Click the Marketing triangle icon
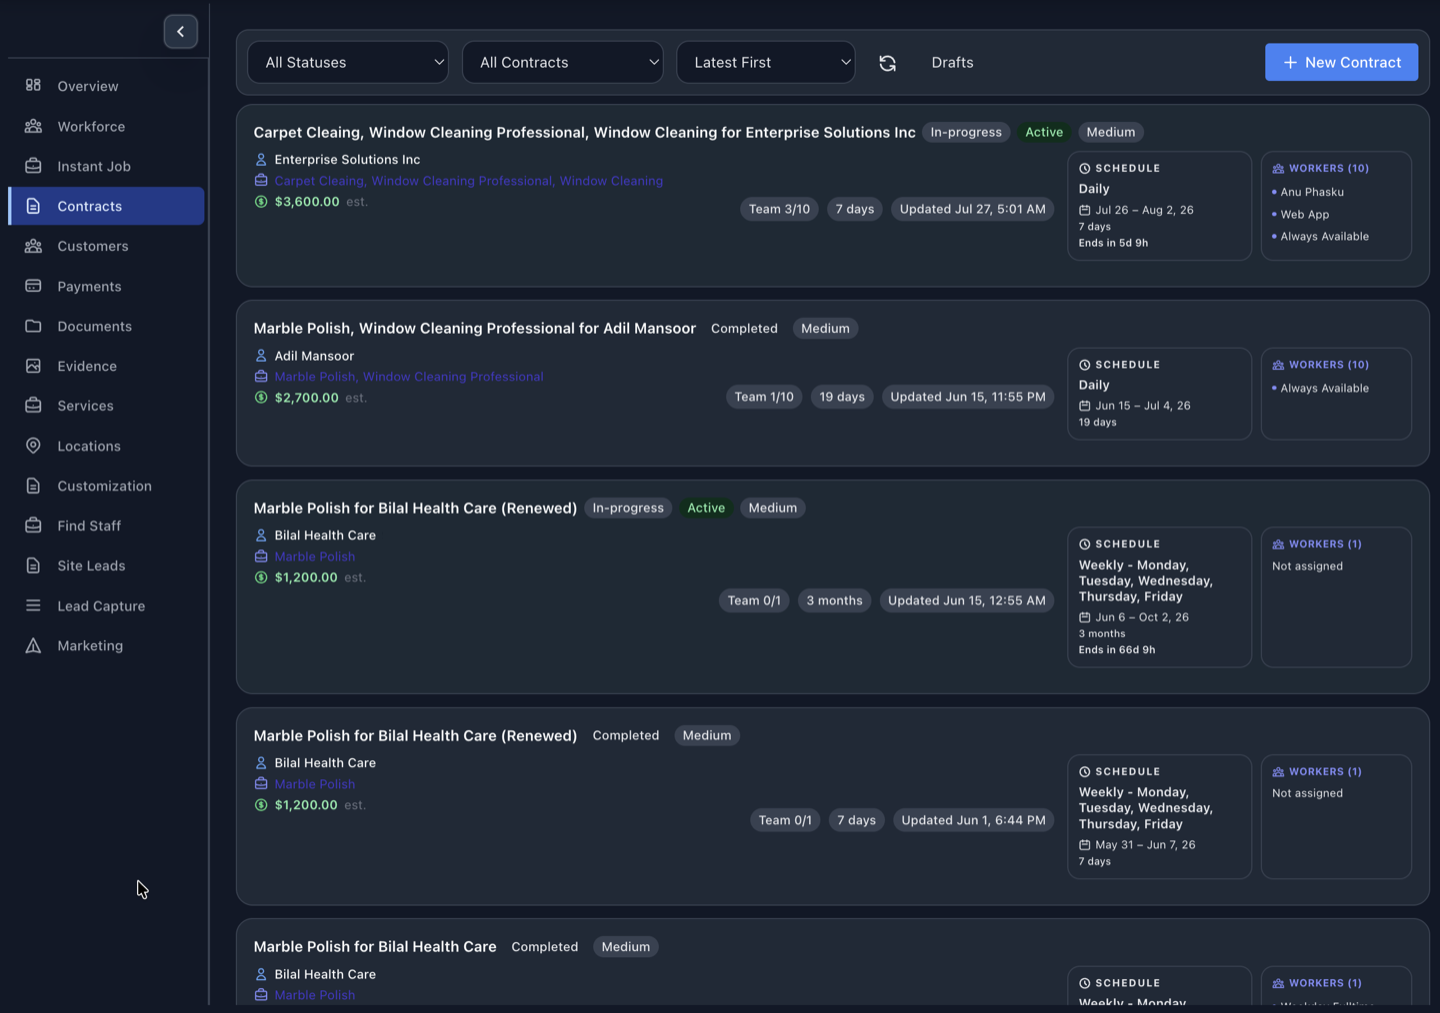This screenshot has width=1440, height=1013. click(33, 646)
